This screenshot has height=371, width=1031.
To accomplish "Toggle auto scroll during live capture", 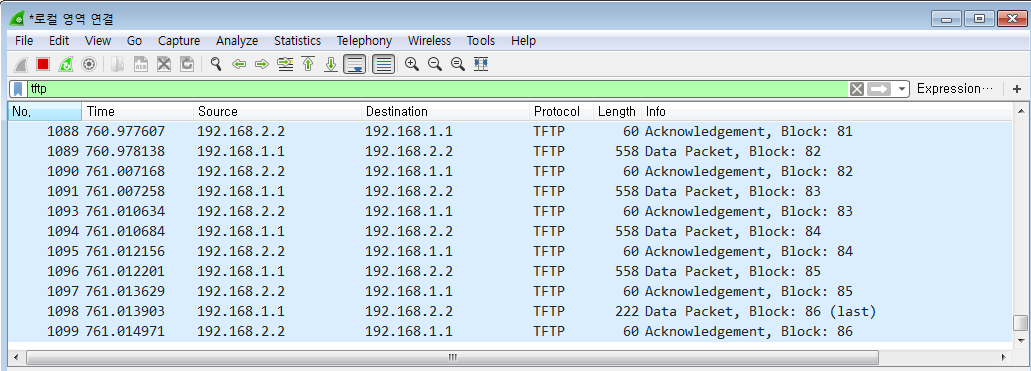I will (355, 64).
